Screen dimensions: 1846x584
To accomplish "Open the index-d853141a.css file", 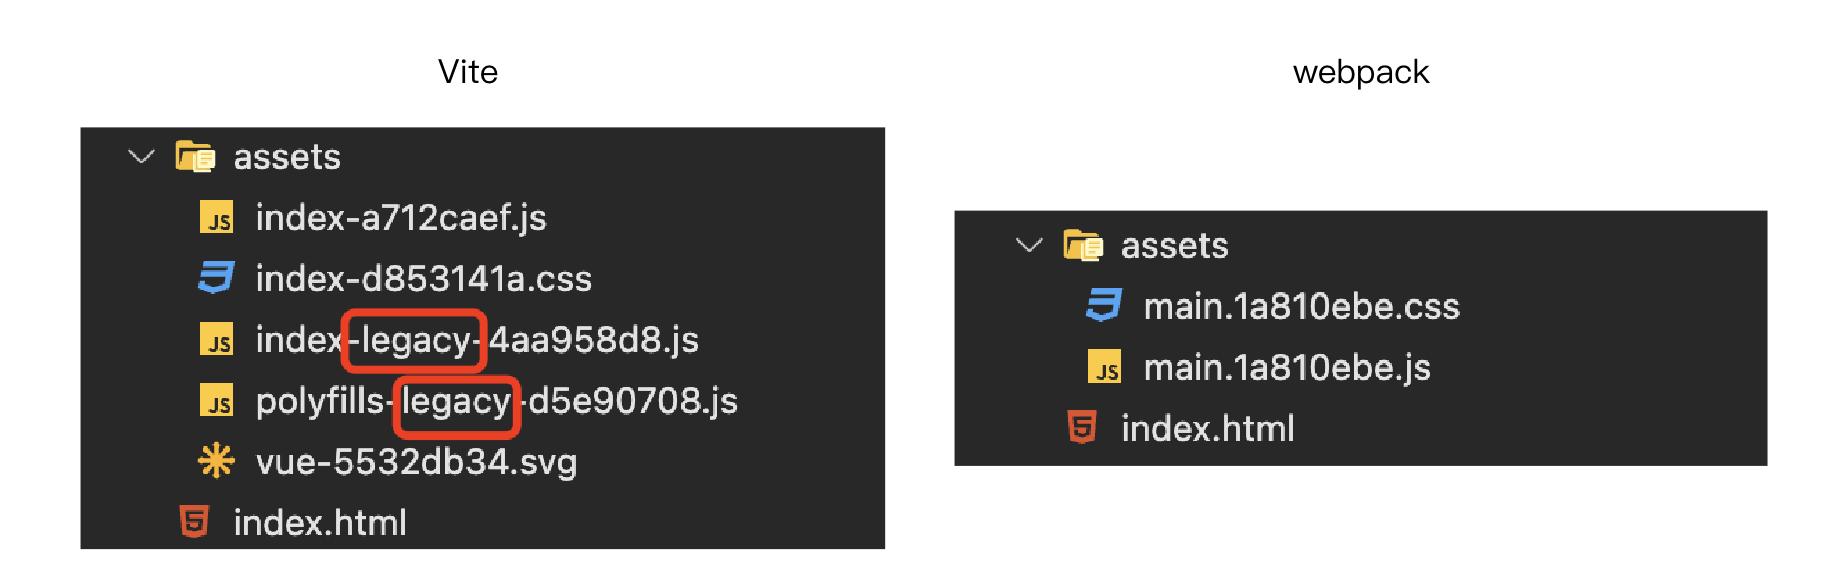I will [x=423, y=279].
